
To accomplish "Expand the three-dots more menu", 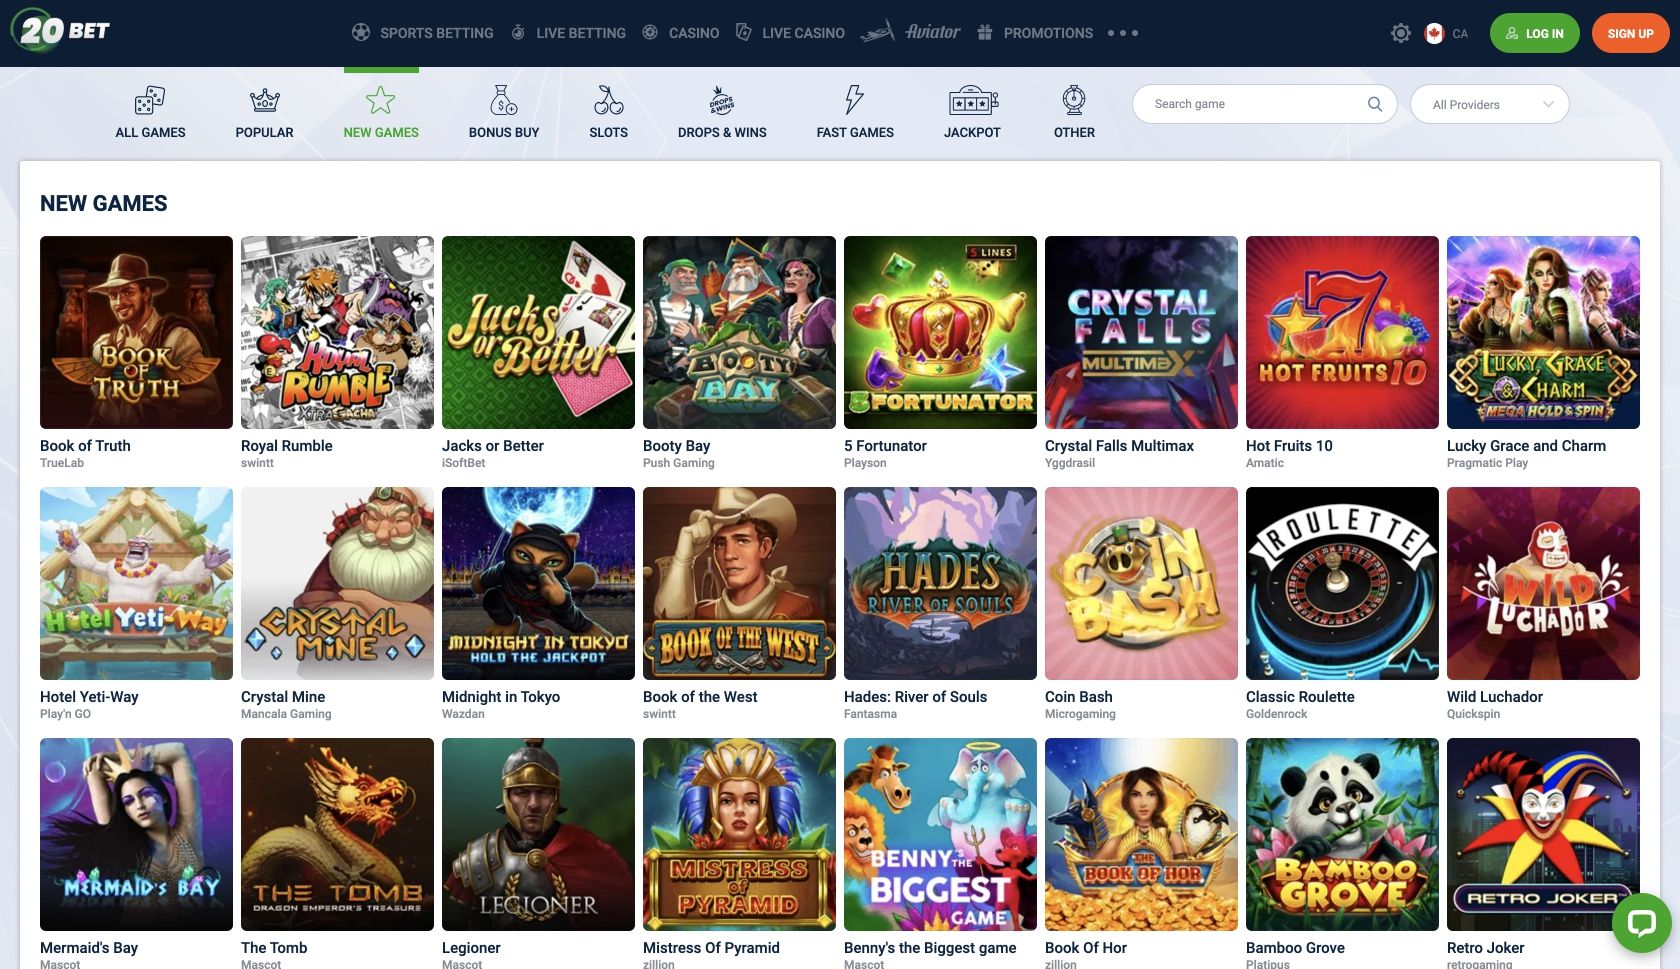I will click(1123, 33).
